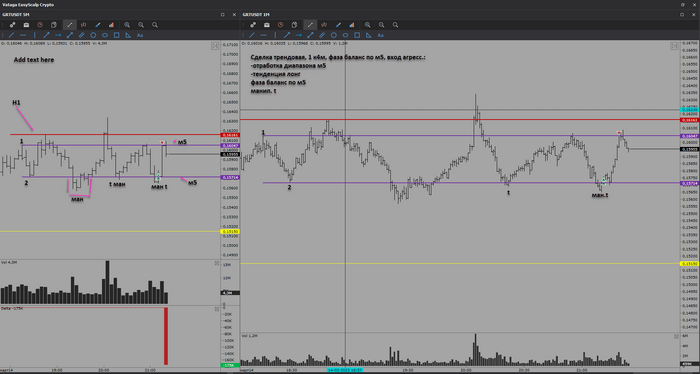
Task: Take a screenshot with 5M chart camera icon
Action: tap(26, 25)
